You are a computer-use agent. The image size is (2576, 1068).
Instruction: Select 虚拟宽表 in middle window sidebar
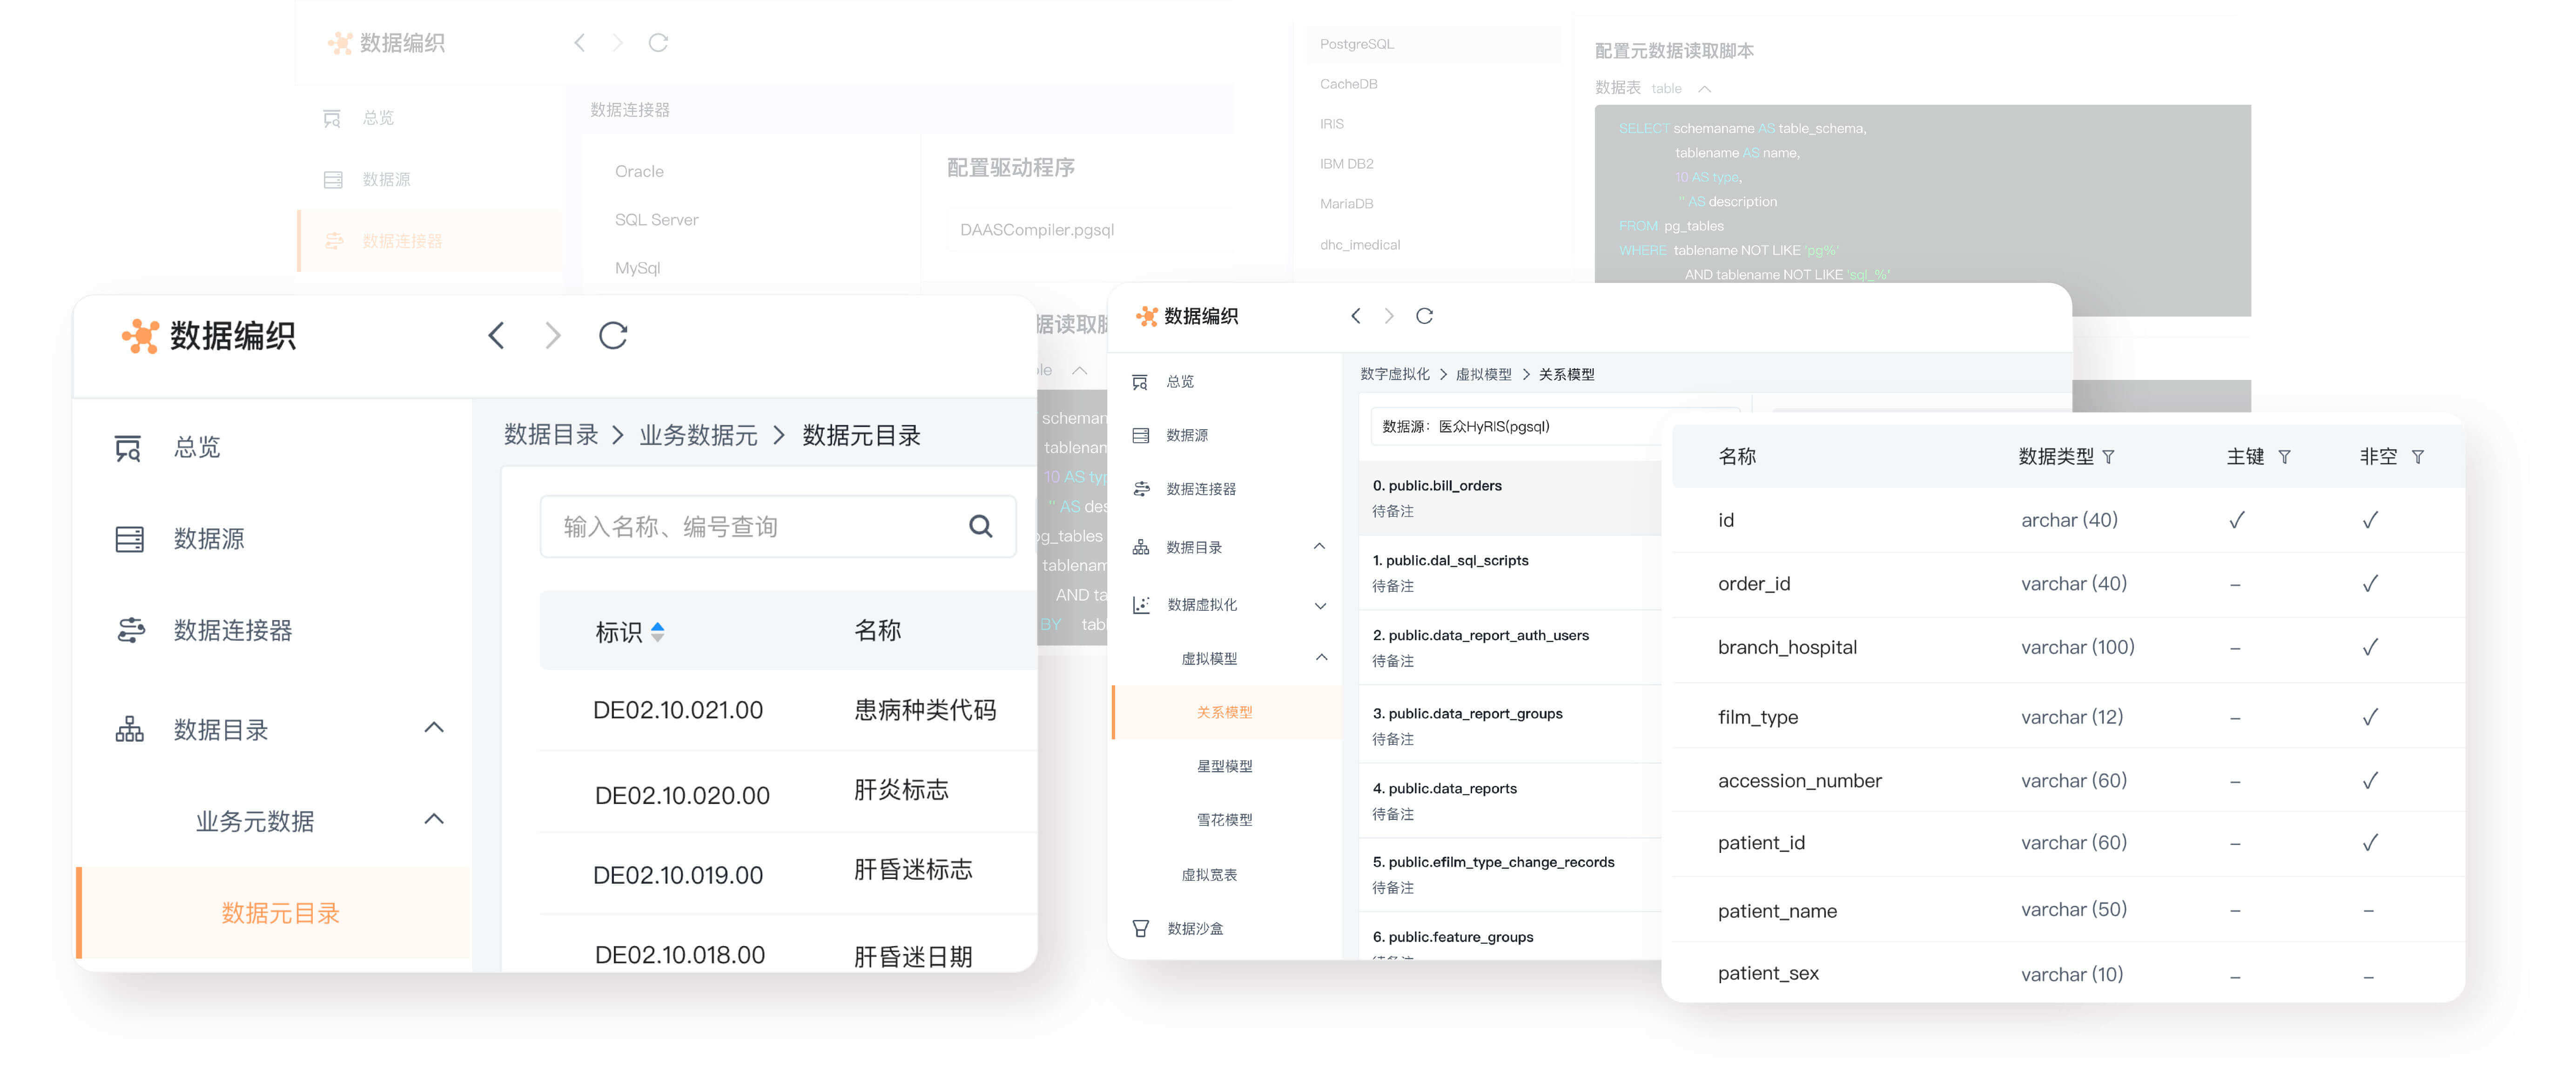click(1209, 875)
